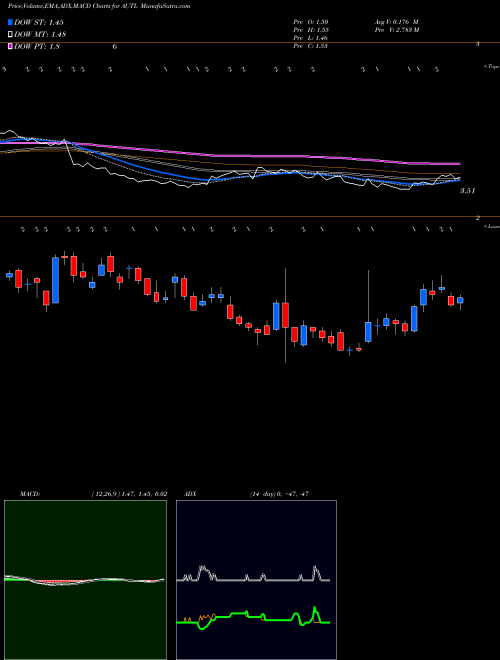
Task: Click the ADX panel title
Action: coord(190,494)
